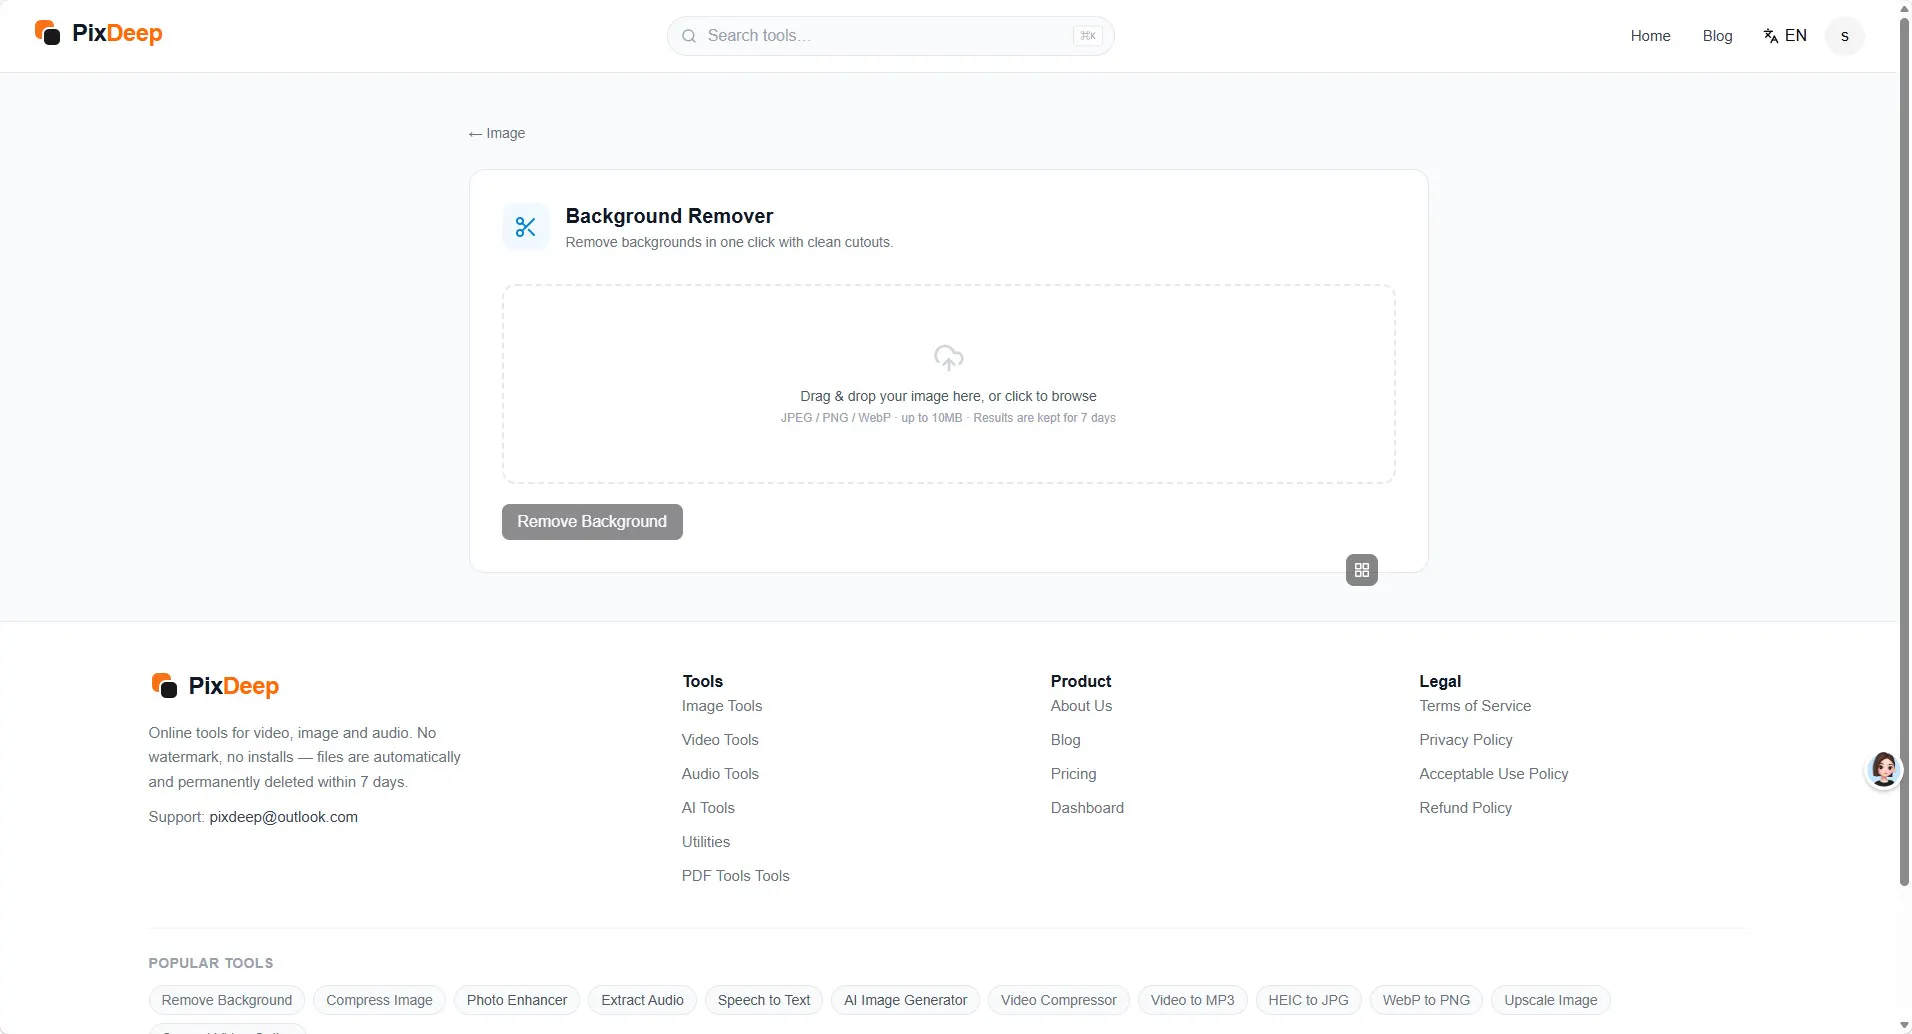
Task: Open Blog in the top navigation
Action: [1717, 36]
